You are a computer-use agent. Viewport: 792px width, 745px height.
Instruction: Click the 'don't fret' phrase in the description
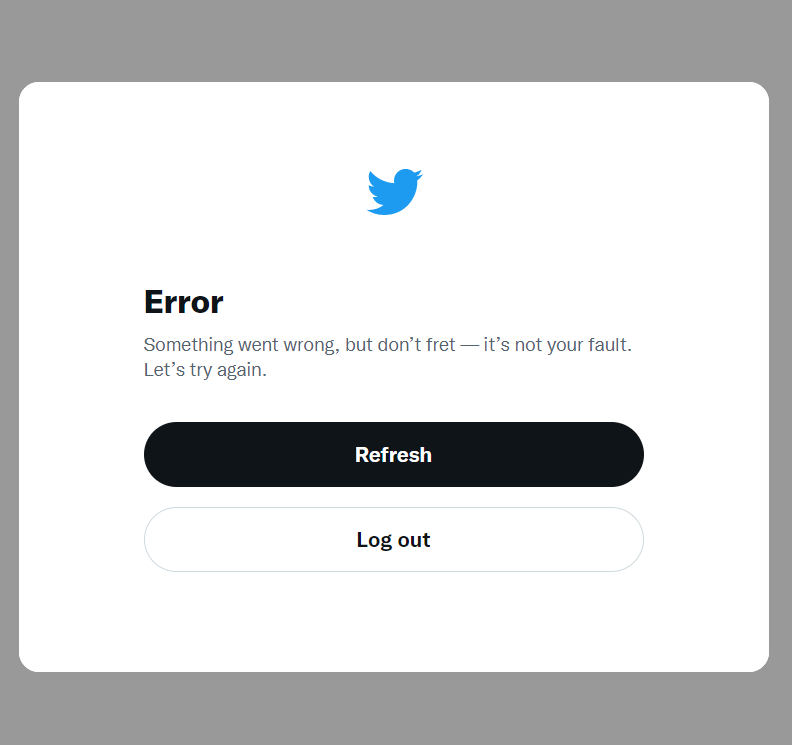tap(417, 345)
